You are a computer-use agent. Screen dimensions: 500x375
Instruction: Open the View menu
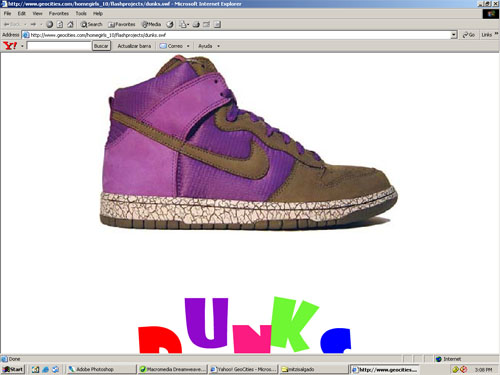[x=37, y=14]
